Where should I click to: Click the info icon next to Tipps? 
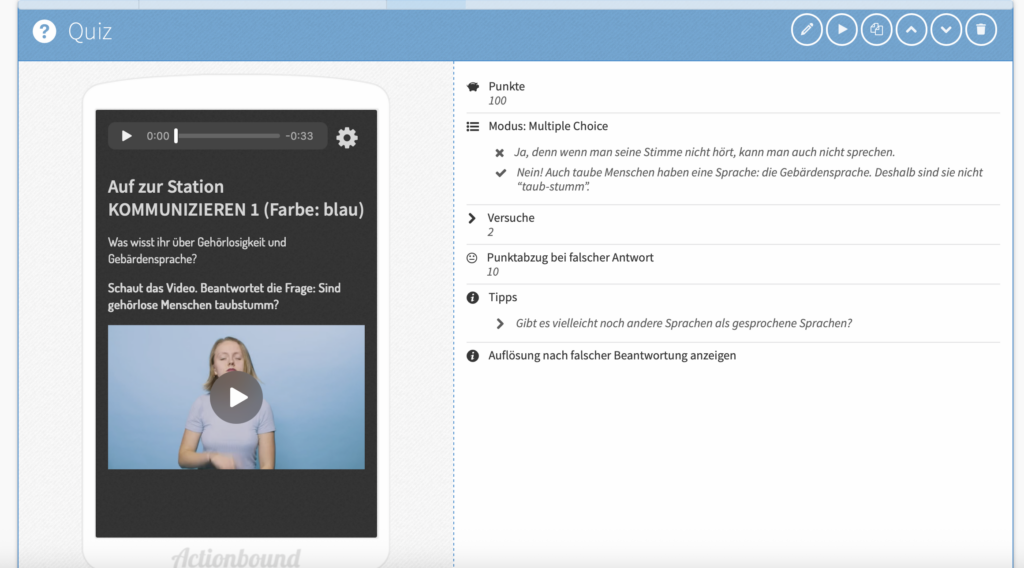click(473, 298)
